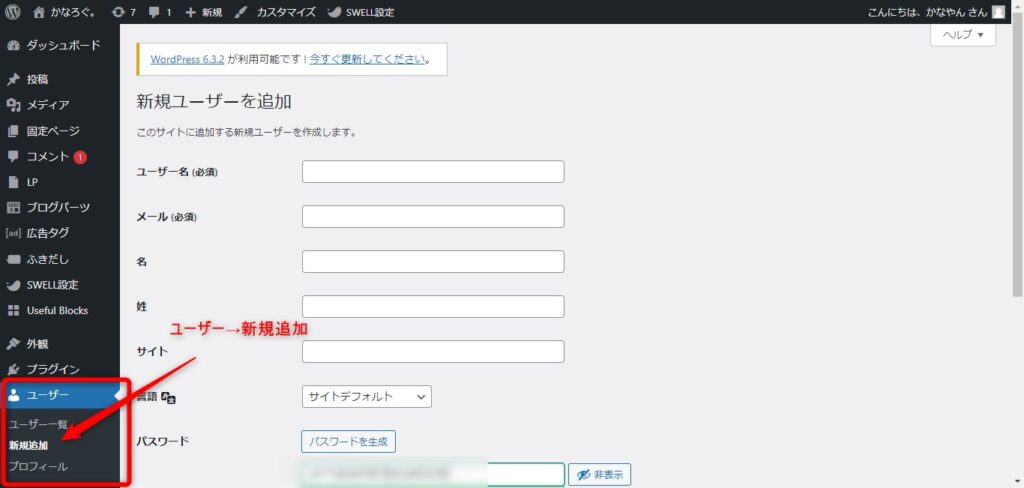Click the メール input field
1024x488 pixels.
(433, 217)
